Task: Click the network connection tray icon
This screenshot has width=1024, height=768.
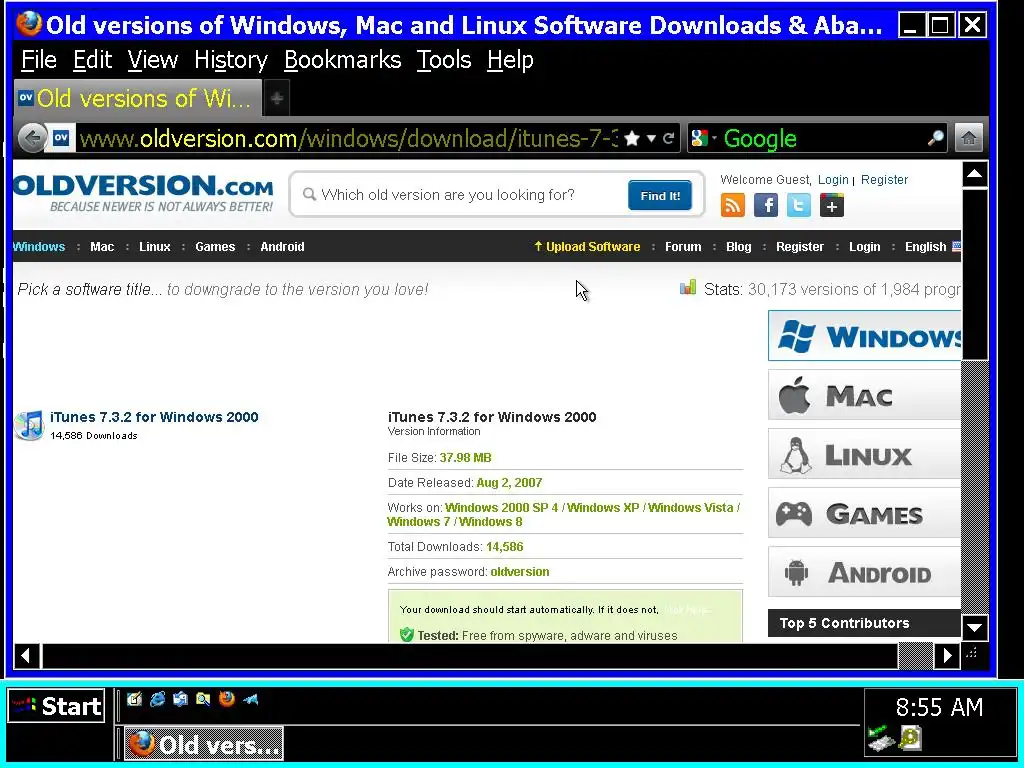Action: click(x=879, y=738)
